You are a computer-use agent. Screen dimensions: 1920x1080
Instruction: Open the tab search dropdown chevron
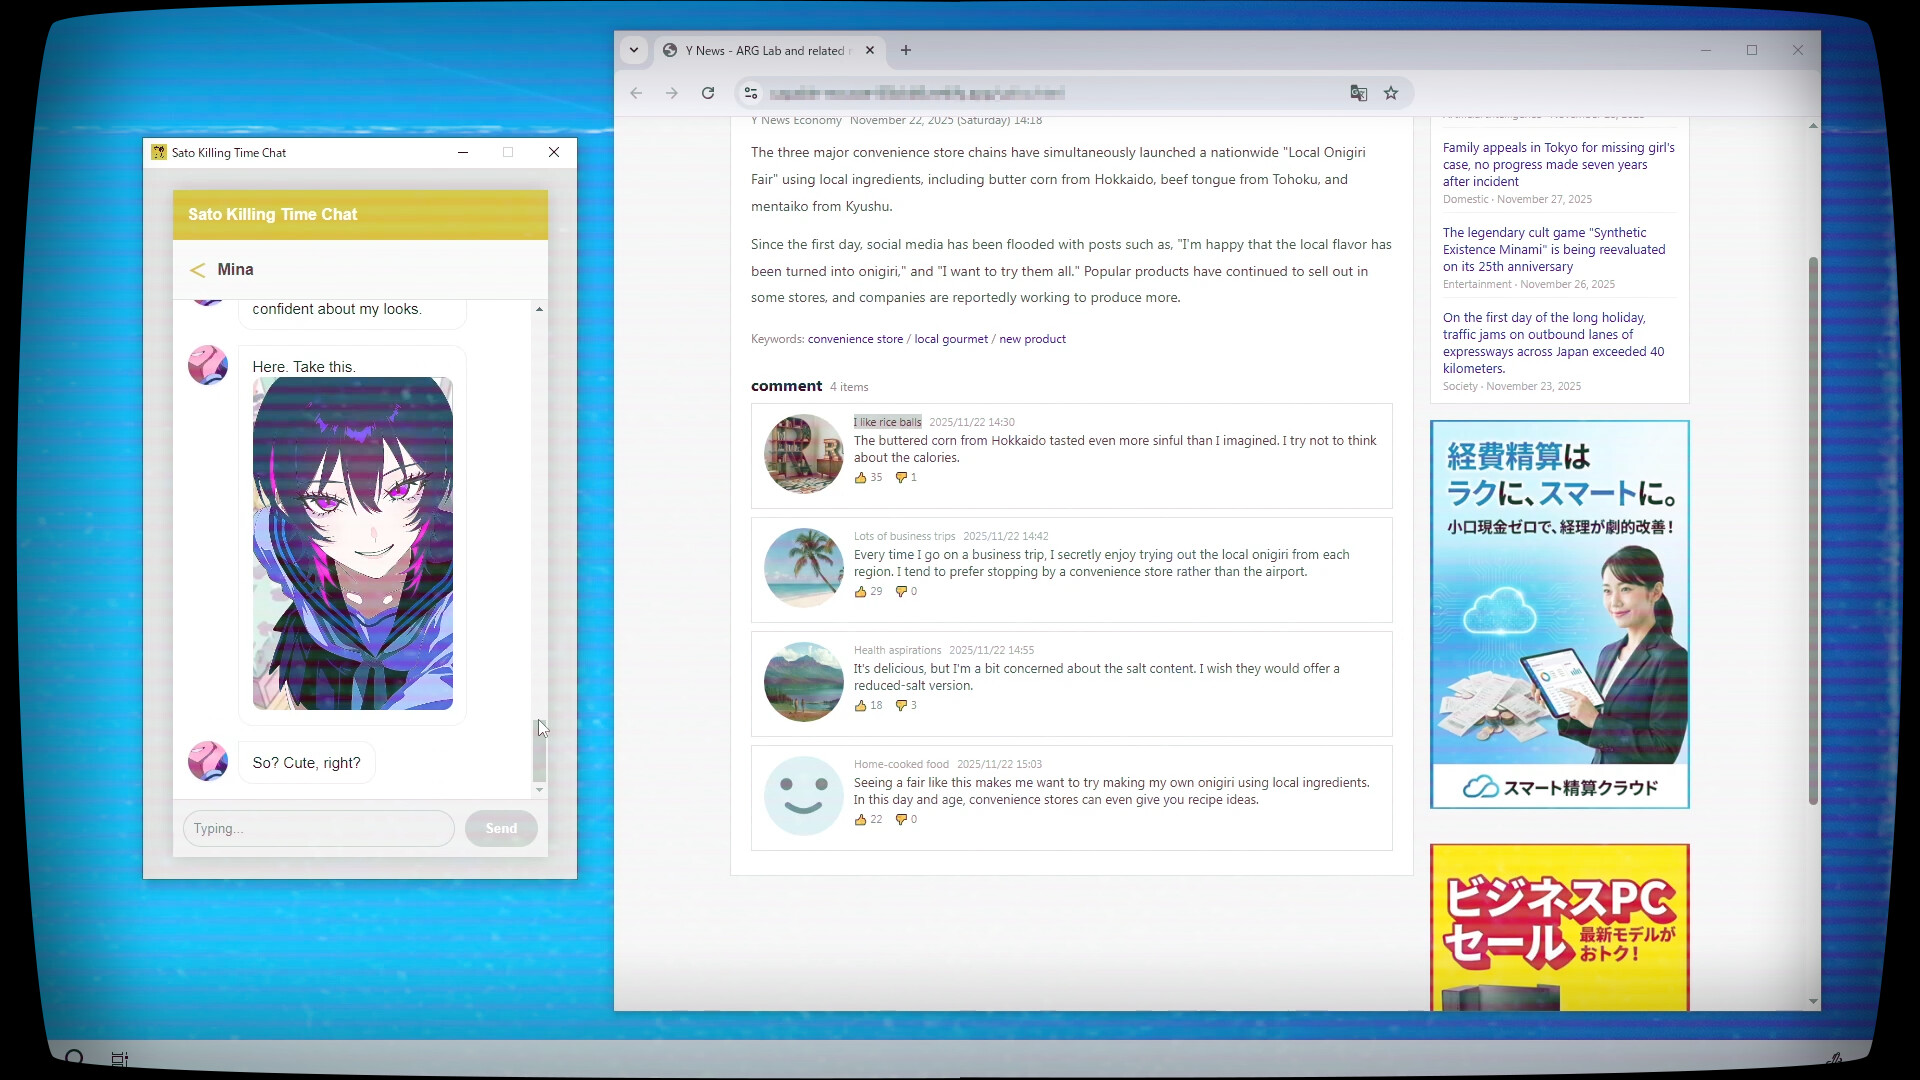click(x=634, y=50)
